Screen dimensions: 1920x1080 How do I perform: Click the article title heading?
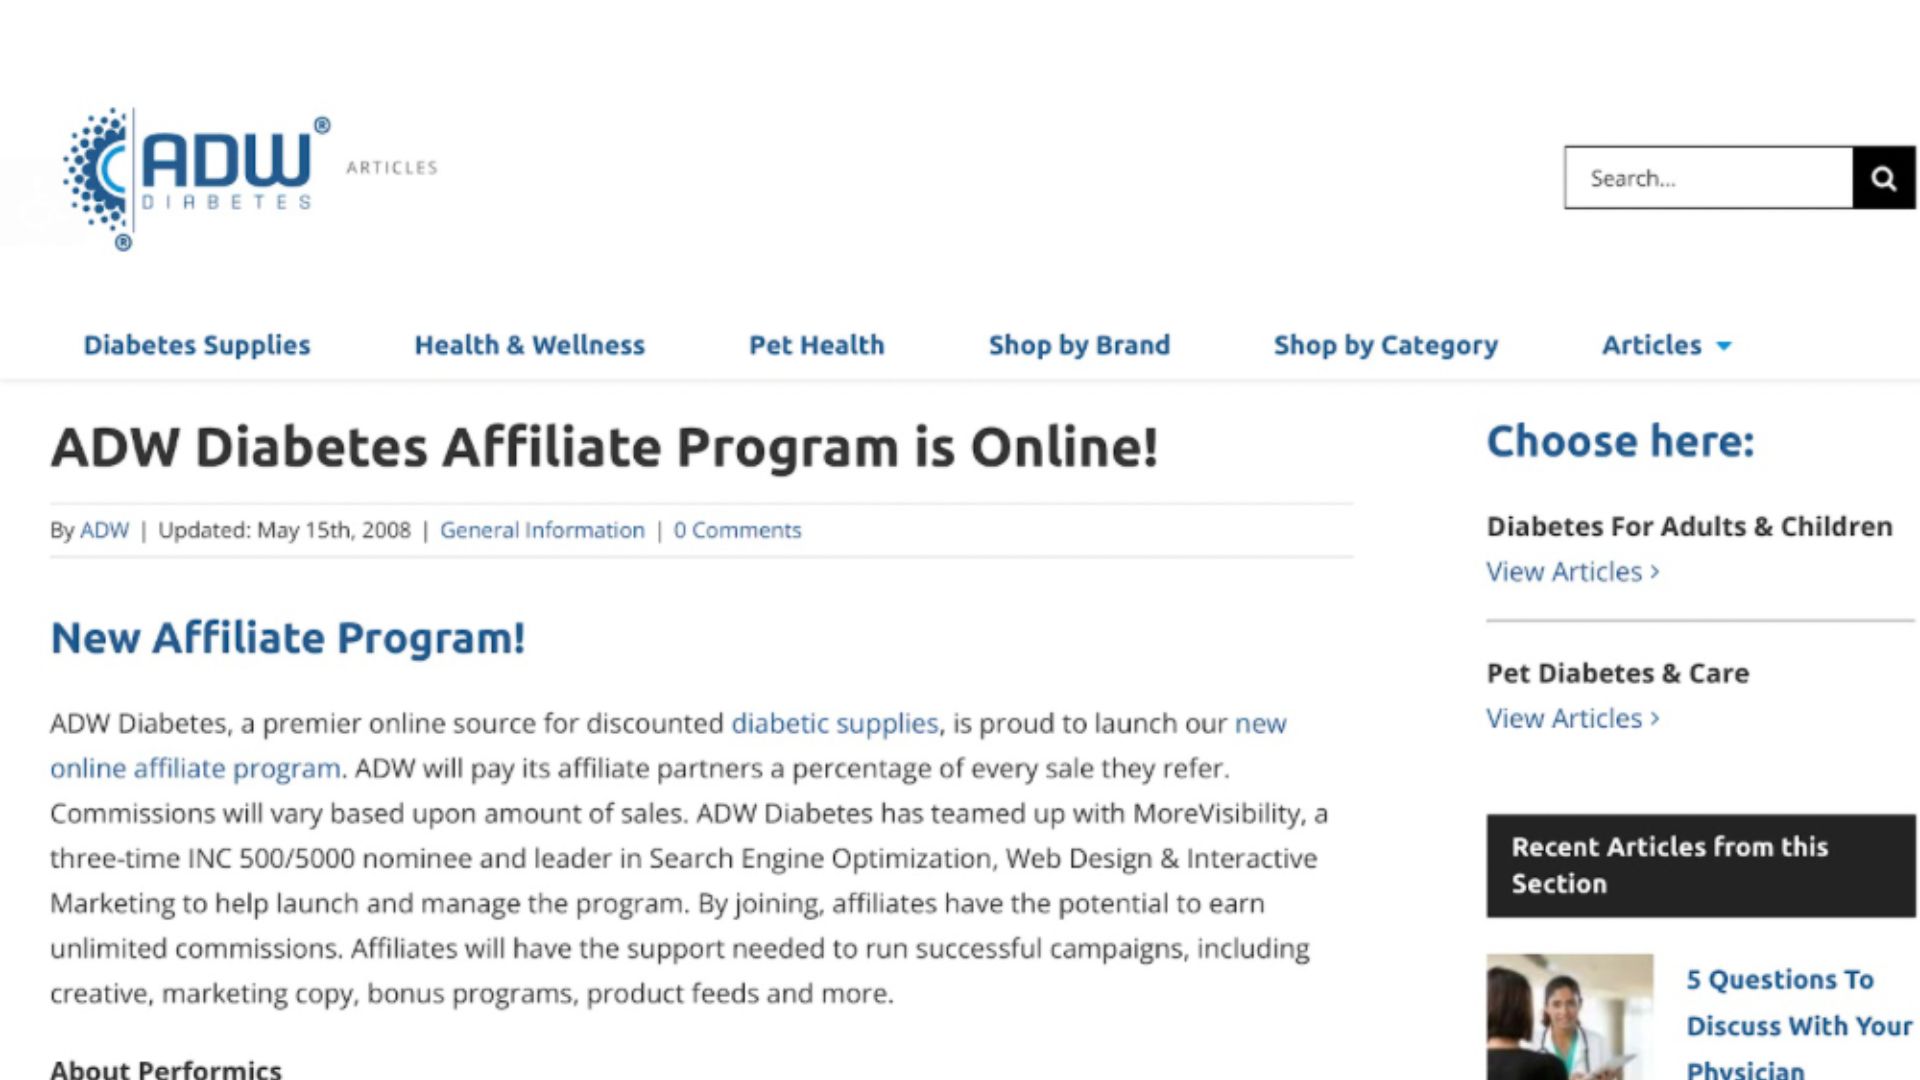coord(604,447)
